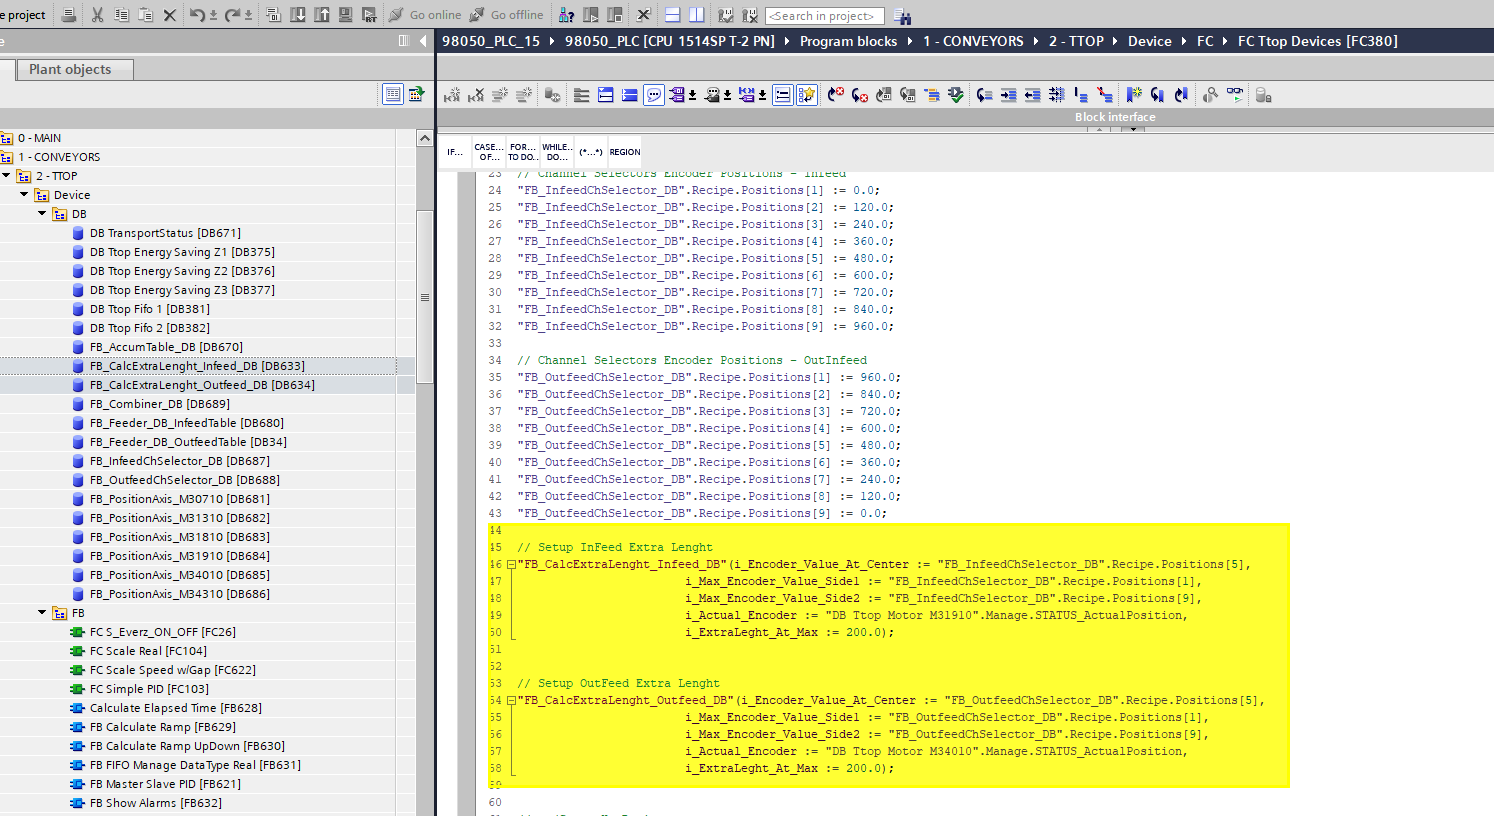Select DB Ttop Fifo 1 [DB381]

point(149,309)
